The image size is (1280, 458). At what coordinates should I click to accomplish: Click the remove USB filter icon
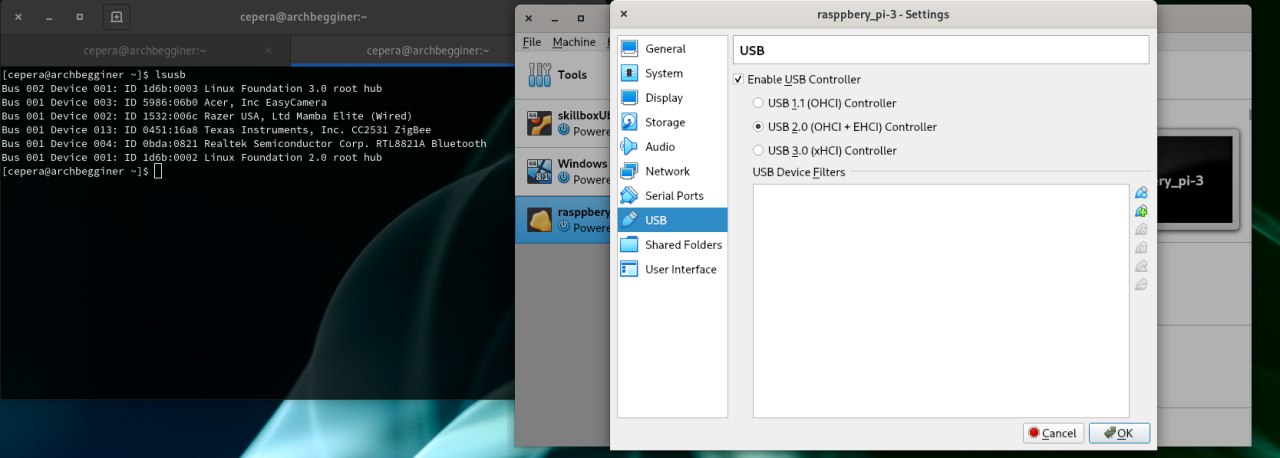pos(1141,247)
